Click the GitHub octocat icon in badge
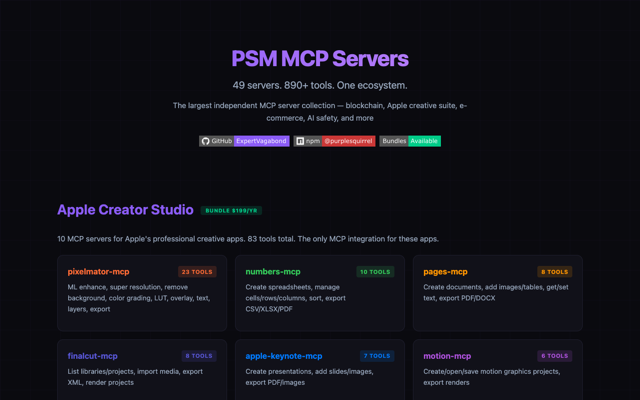 coord(205,141)
